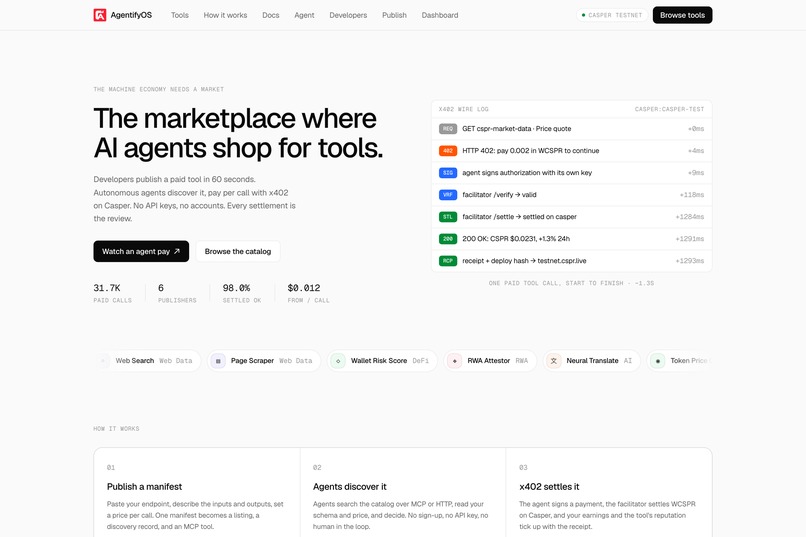Open the Developers nav item
The image size is (806, 537).
tap(349, 15)
